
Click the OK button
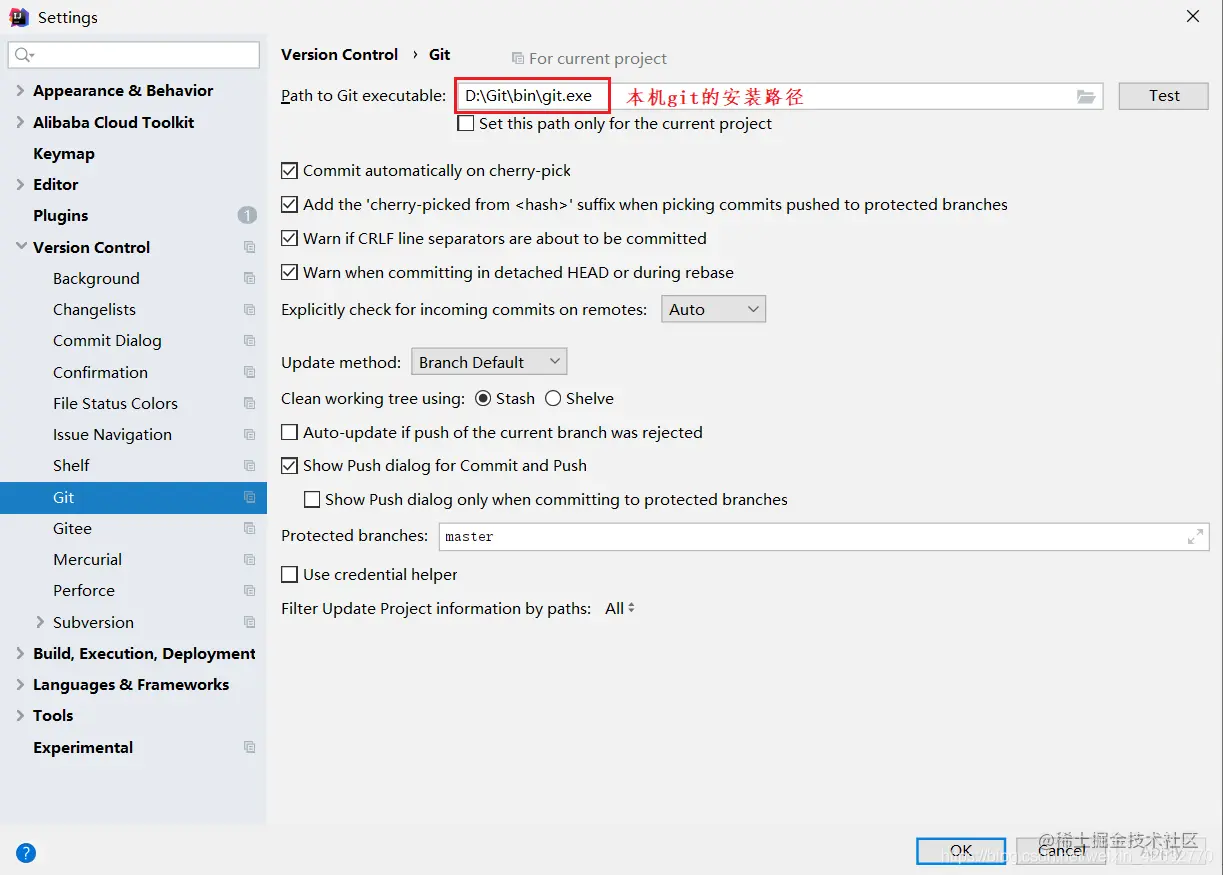coord(961,851)
